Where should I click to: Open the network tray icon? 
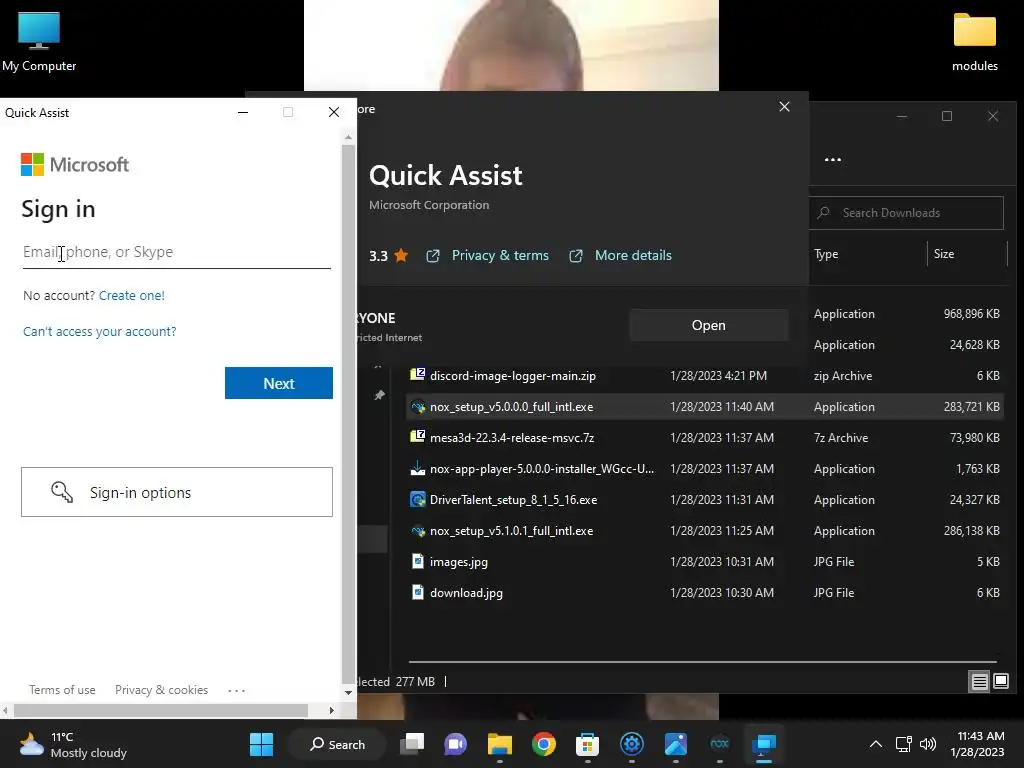[903, 744]
